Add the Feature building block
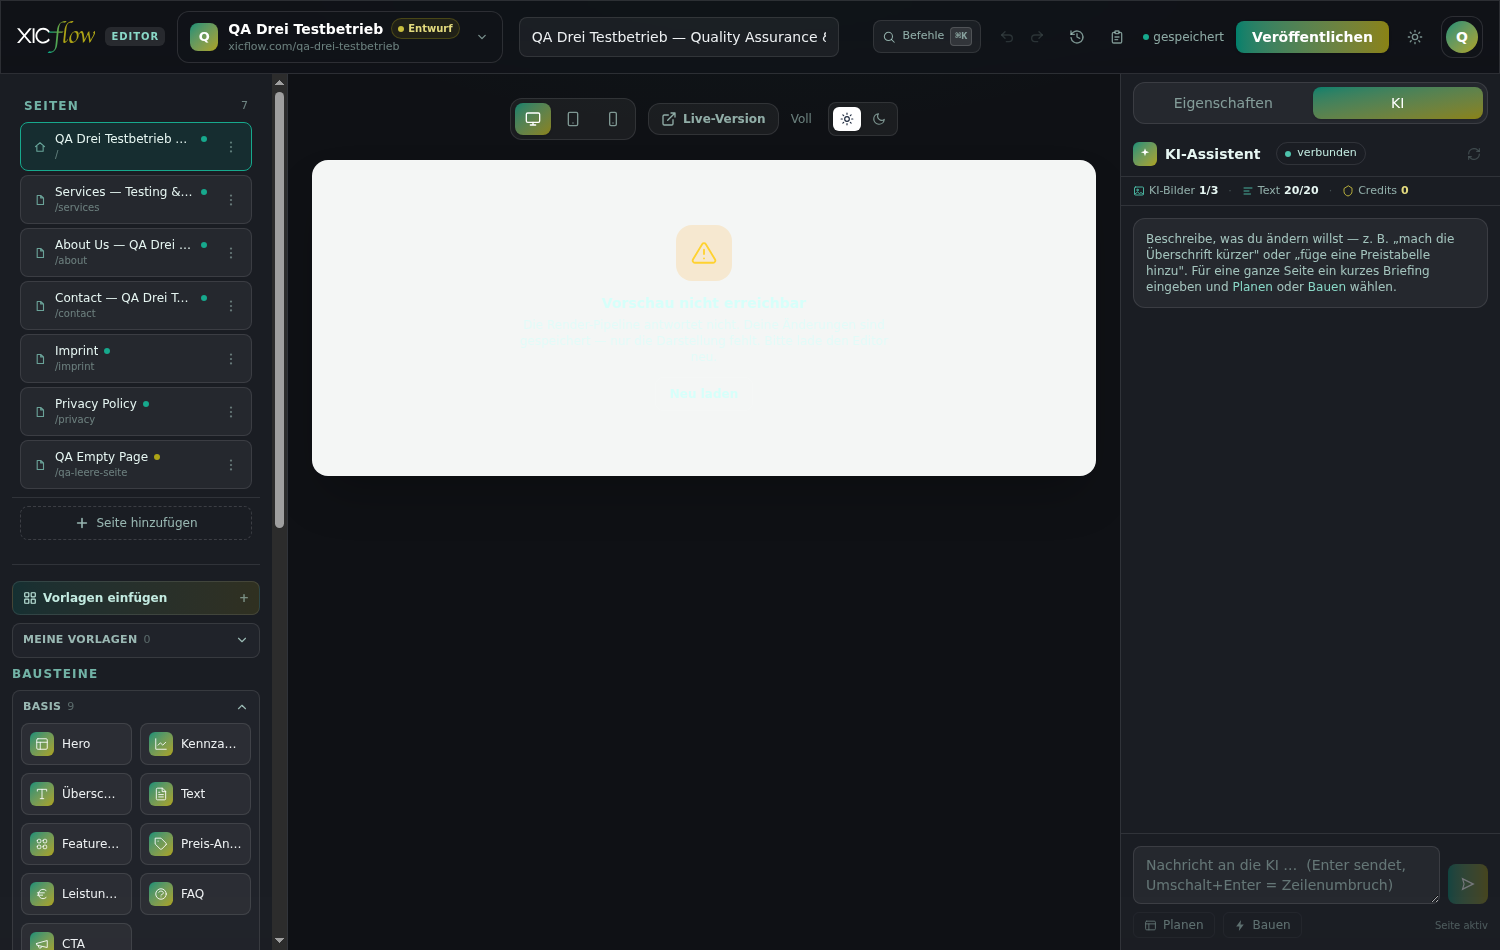This screenshot has width=1500, height=950. pos(76,844)
